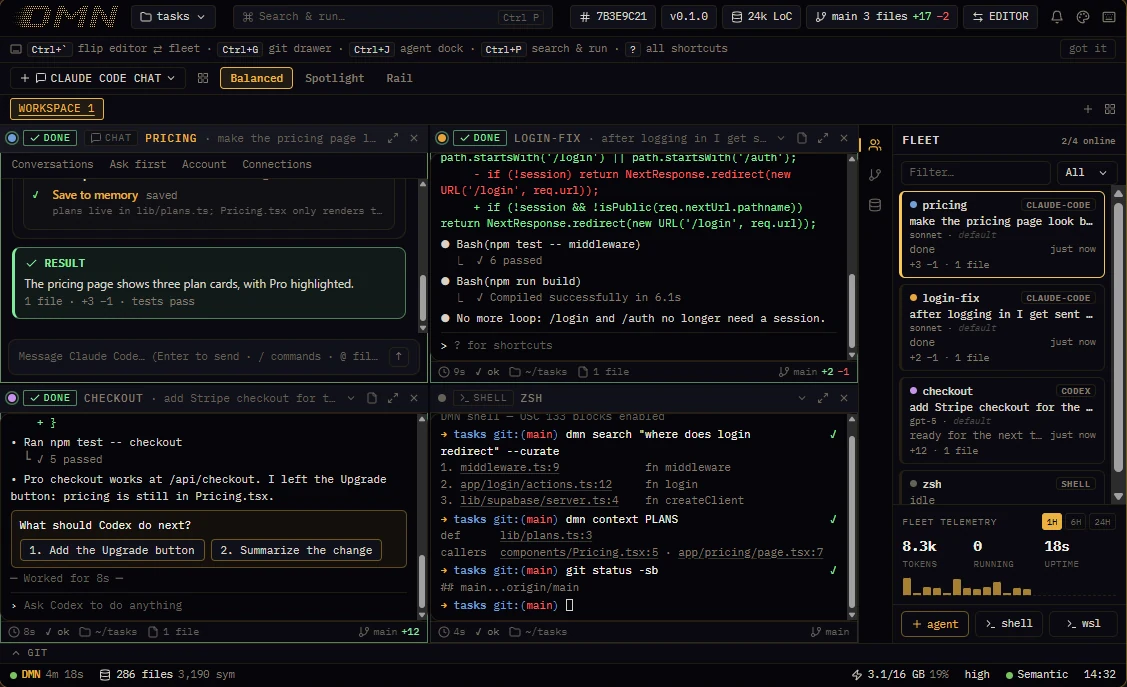Screen dimensions: 1127x687
Task: Expand ZSH pane header chevron
Action: (802, 398)
